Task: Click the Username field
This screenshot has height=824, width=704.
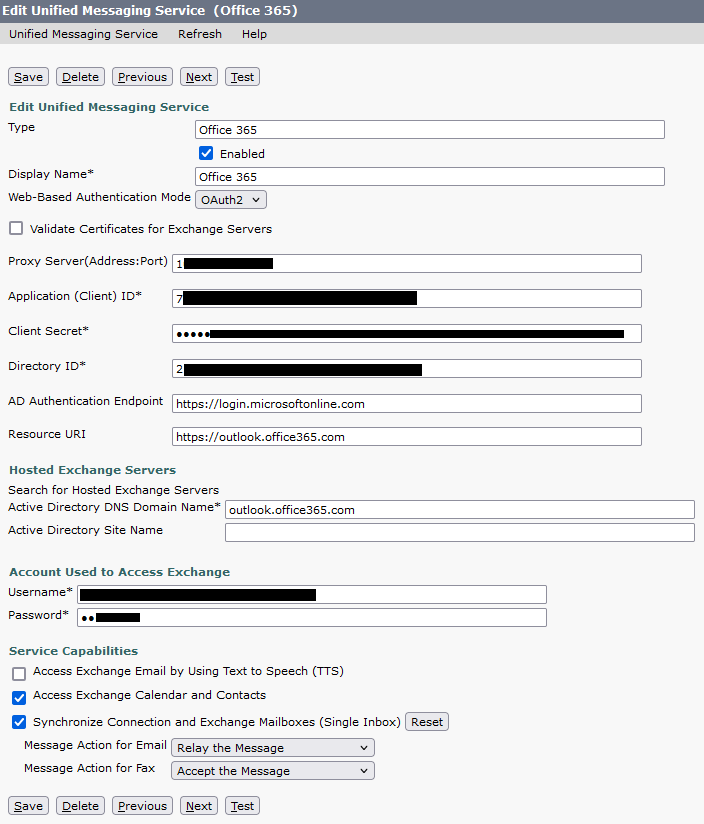Action: (312, 594)
